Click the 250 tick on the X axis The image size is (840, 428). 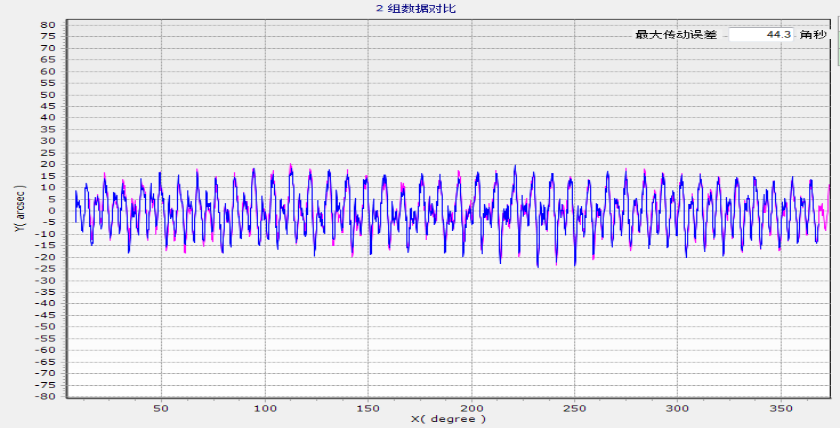575,407
